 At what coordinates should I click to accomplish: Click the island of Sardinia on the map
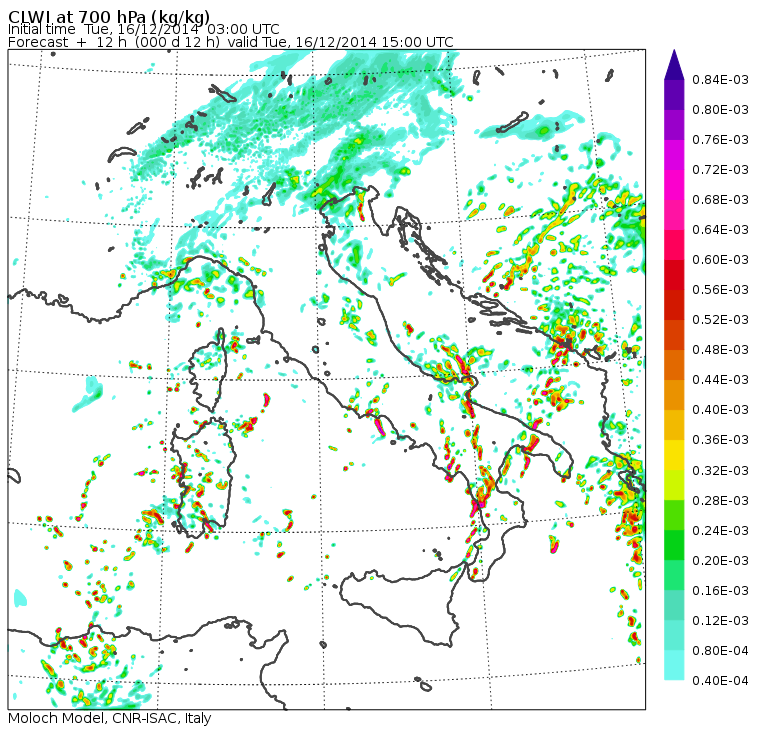[204, 477]
